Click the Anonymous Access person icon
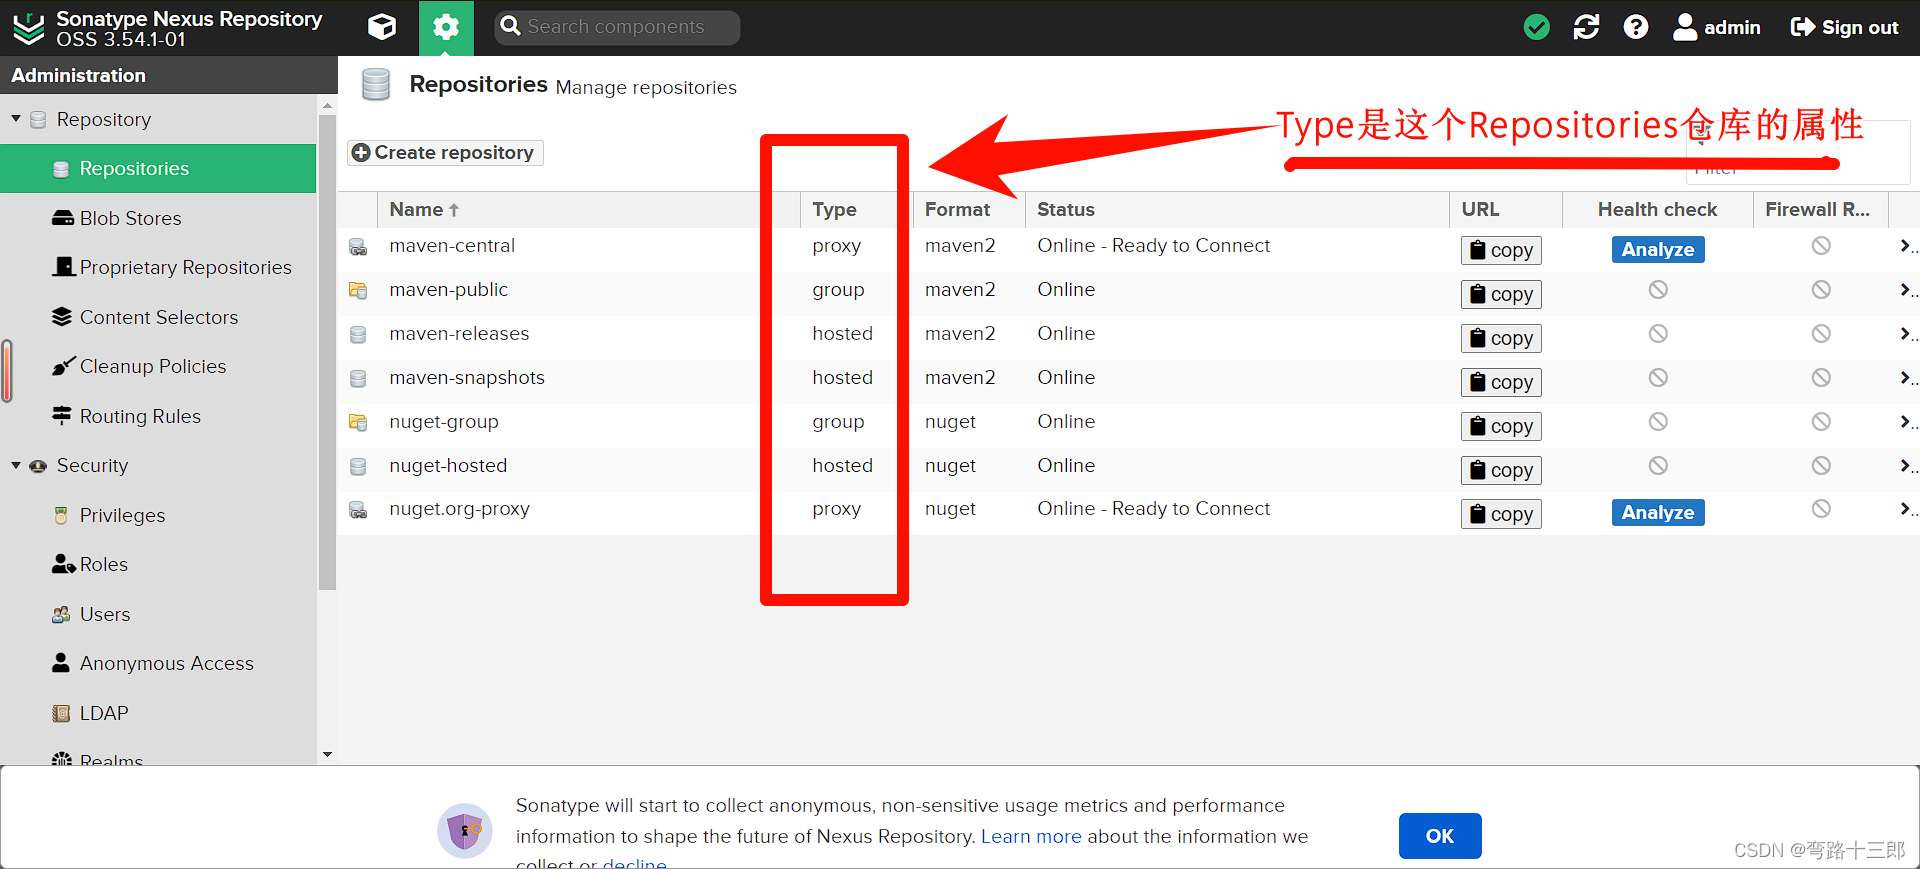 click(61, 662)
